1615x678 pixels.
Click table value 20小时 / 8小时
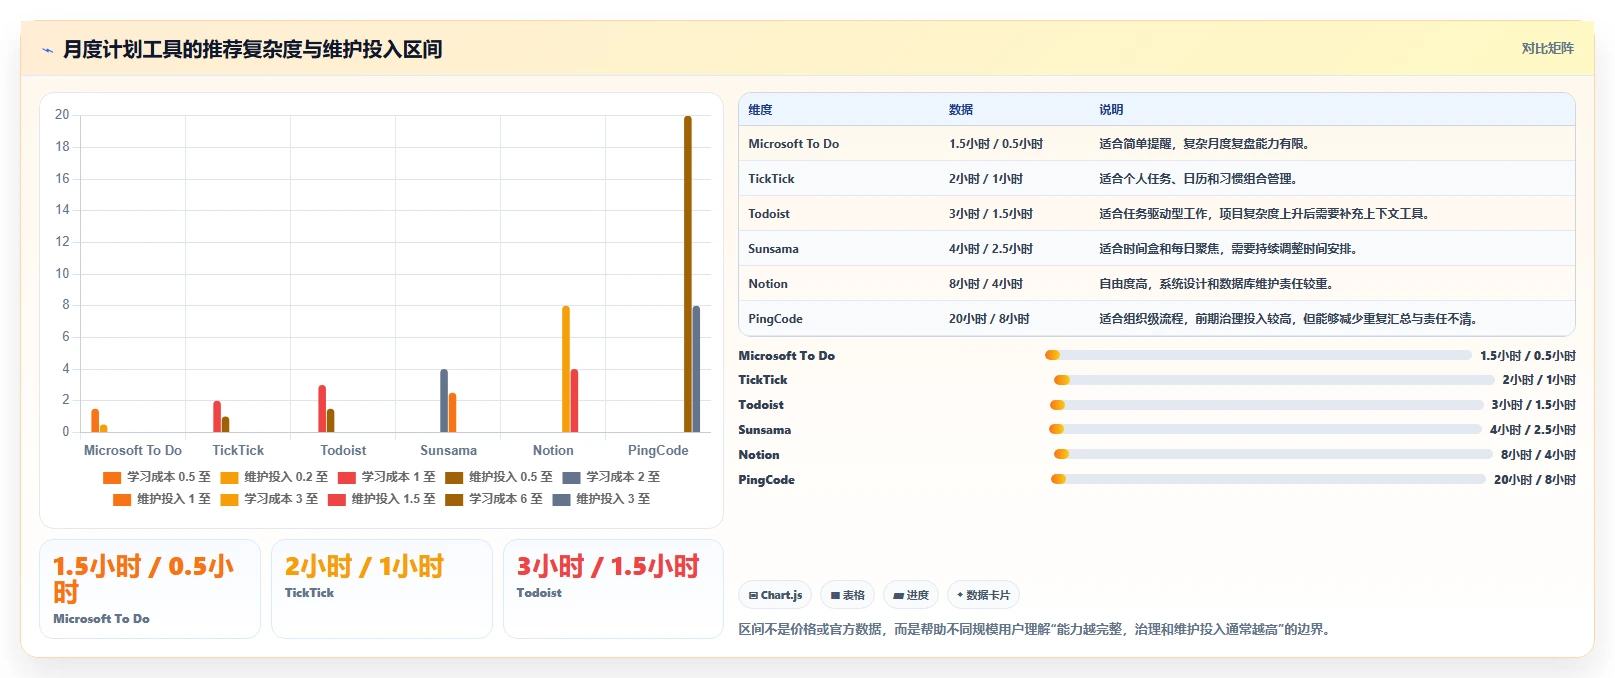(x=989, y=319)
